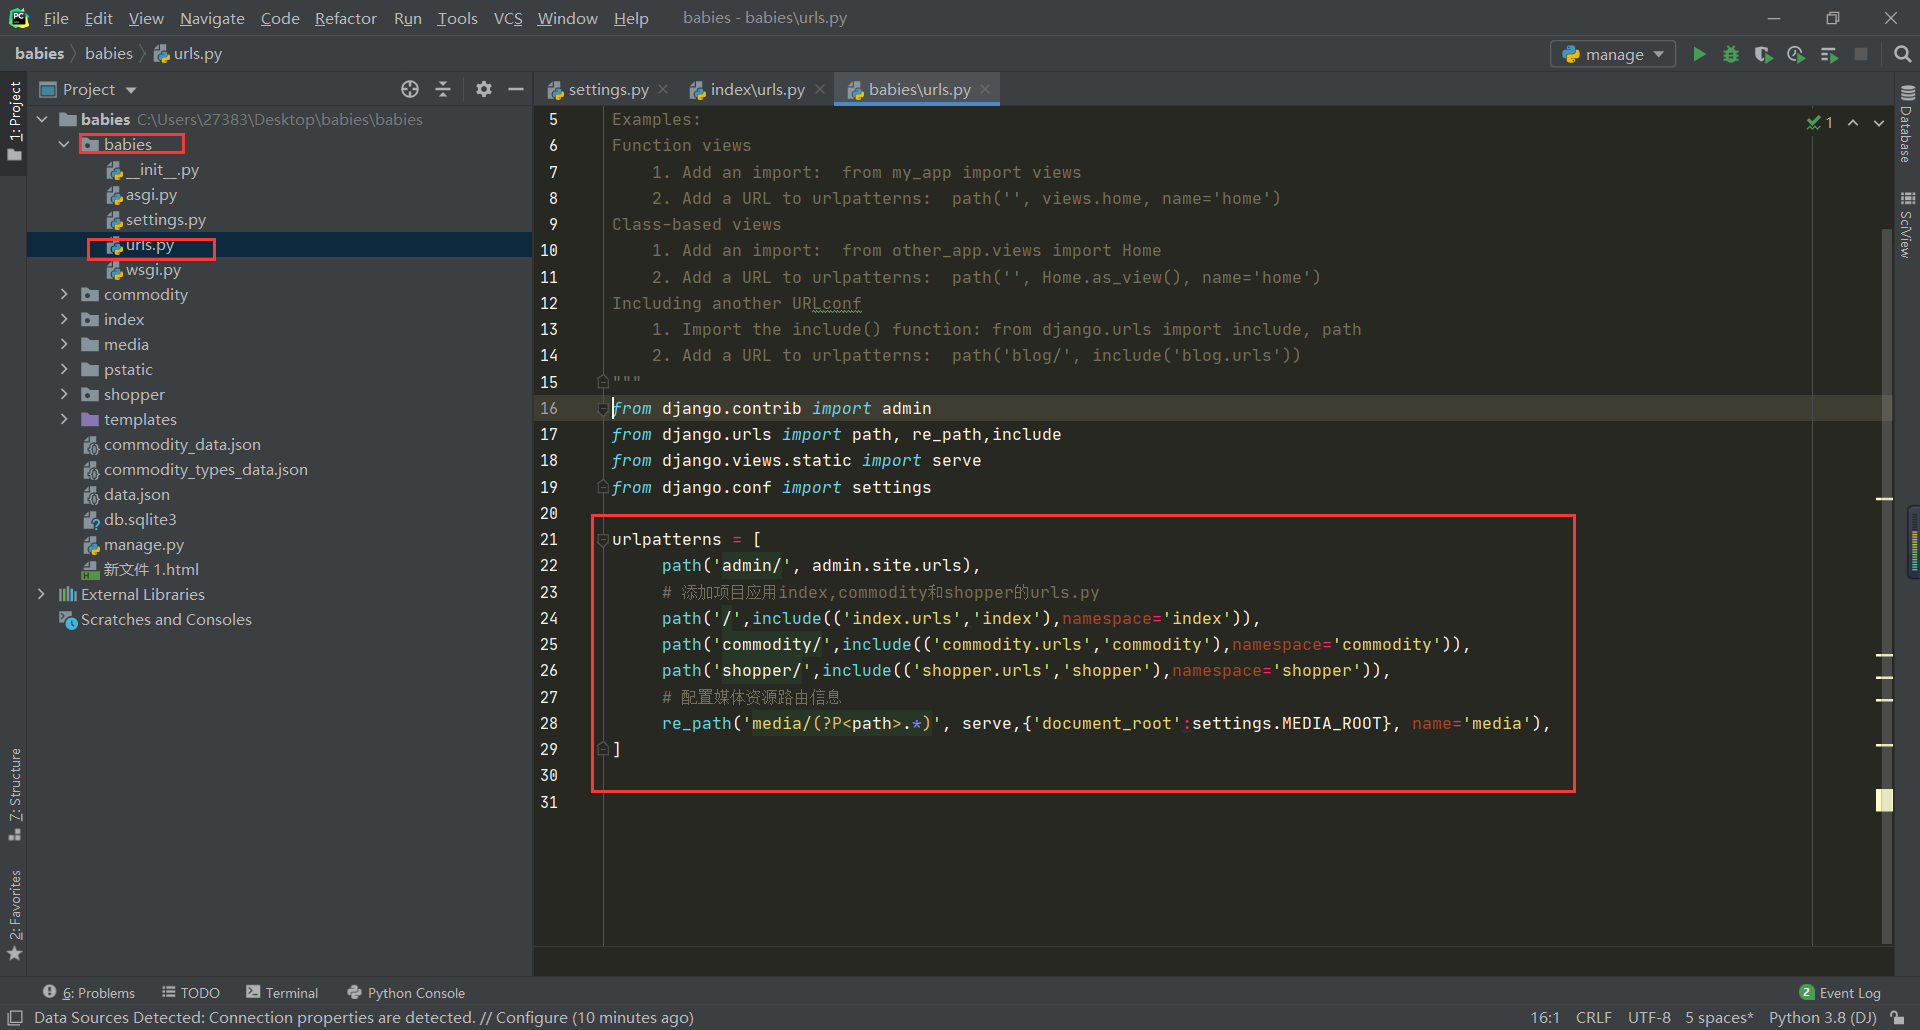
Task: Toggle the 1: Project tool window
Action: [x=14, y=121]
